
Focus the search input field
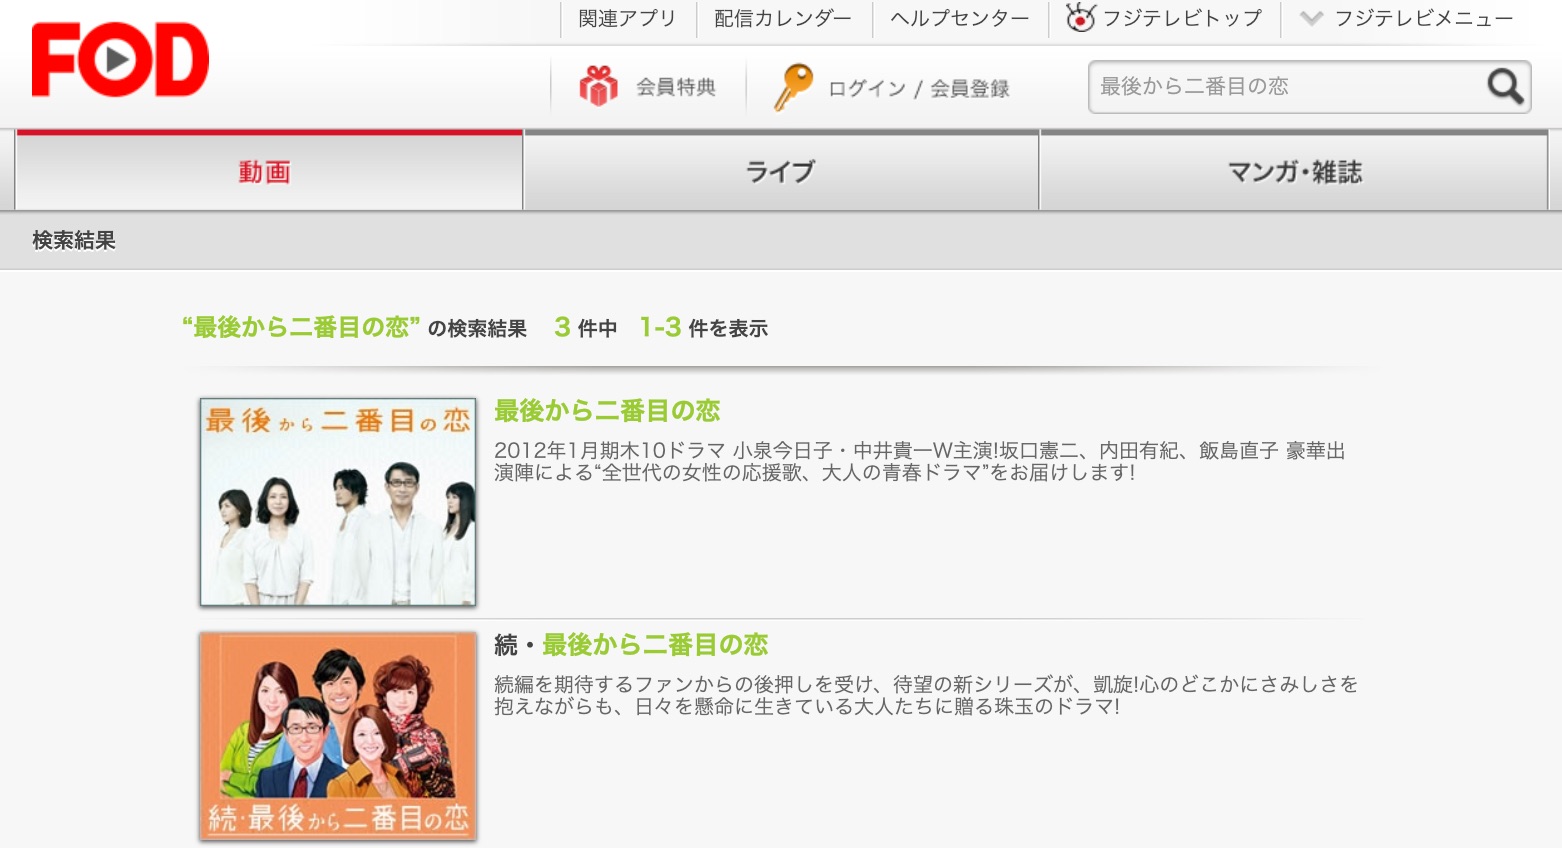(1285, 87)
